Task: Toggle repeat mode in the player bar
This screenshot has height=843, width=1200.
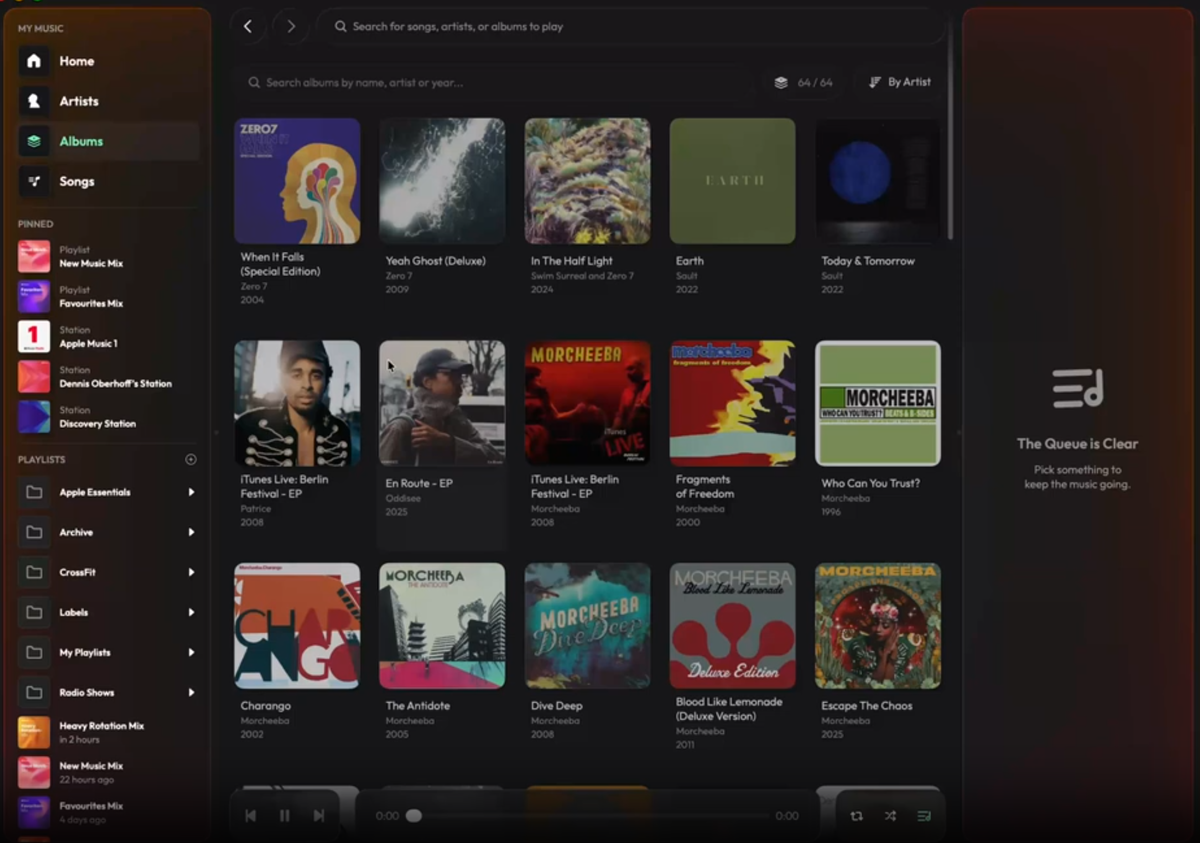Action: pyautogui.click(x=857, y=816)
